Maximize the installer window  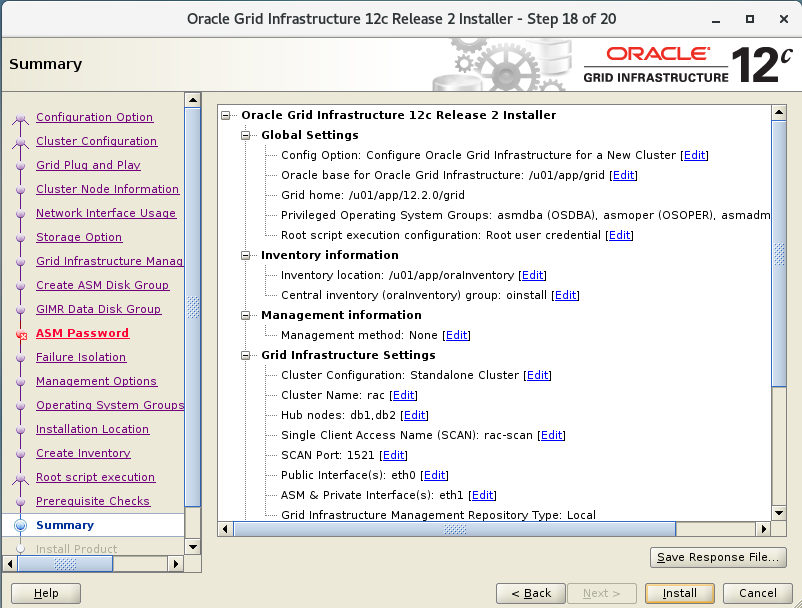click(750, 19)
